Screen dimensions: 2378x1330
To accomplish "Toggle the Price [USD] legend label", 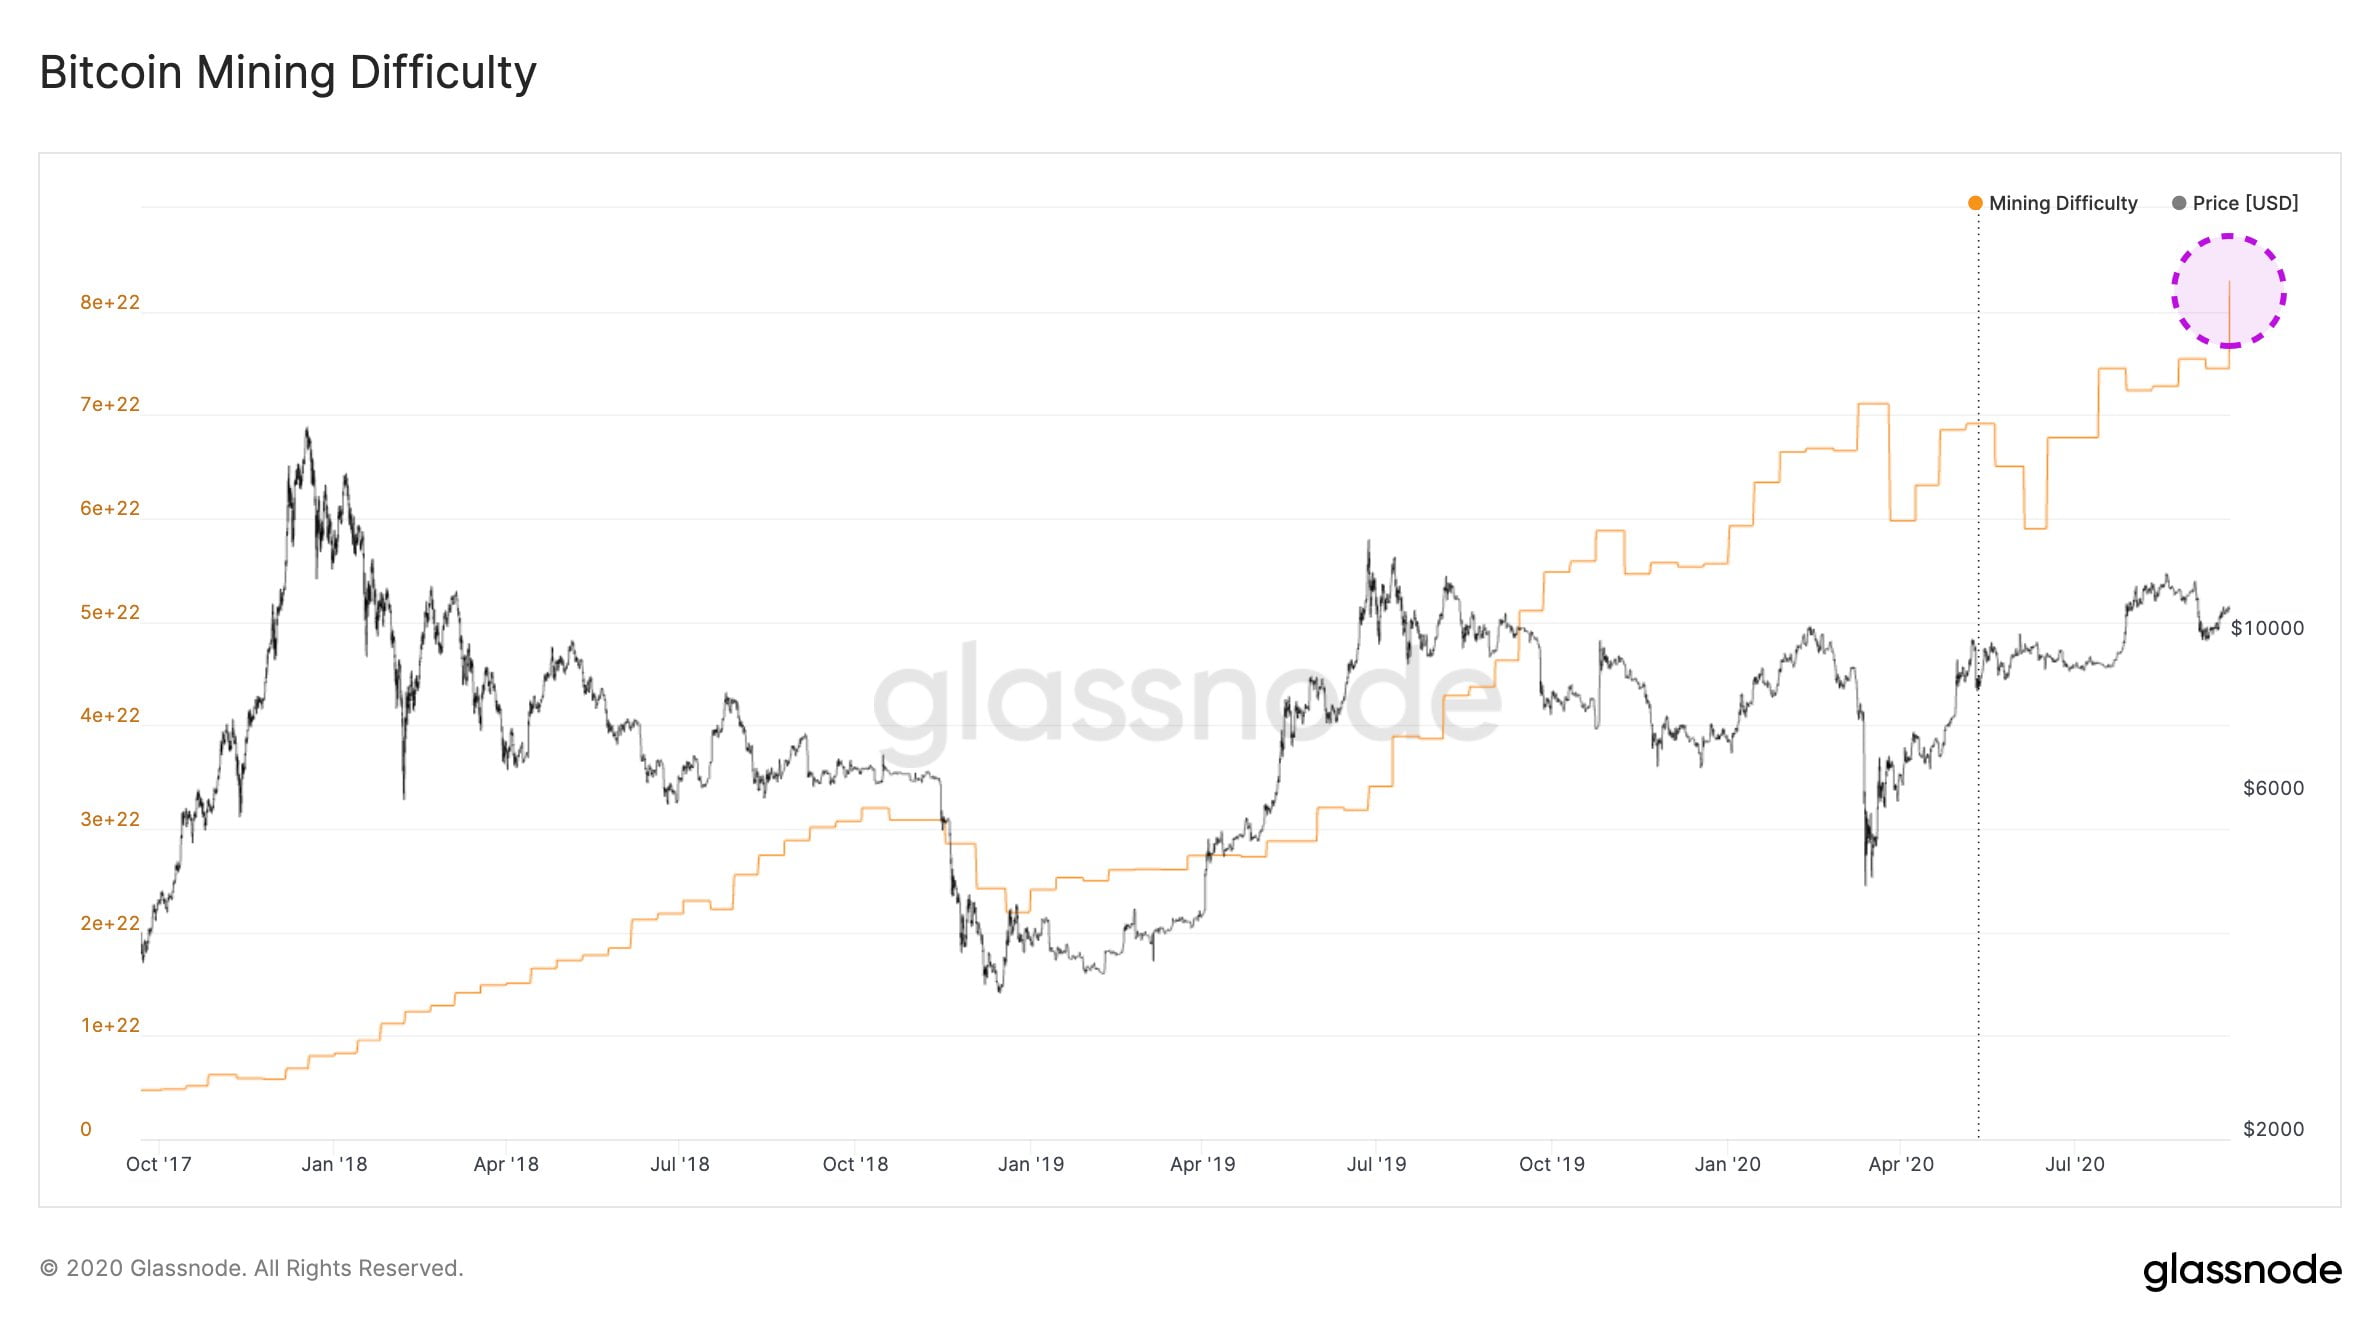I will 2245,203.
